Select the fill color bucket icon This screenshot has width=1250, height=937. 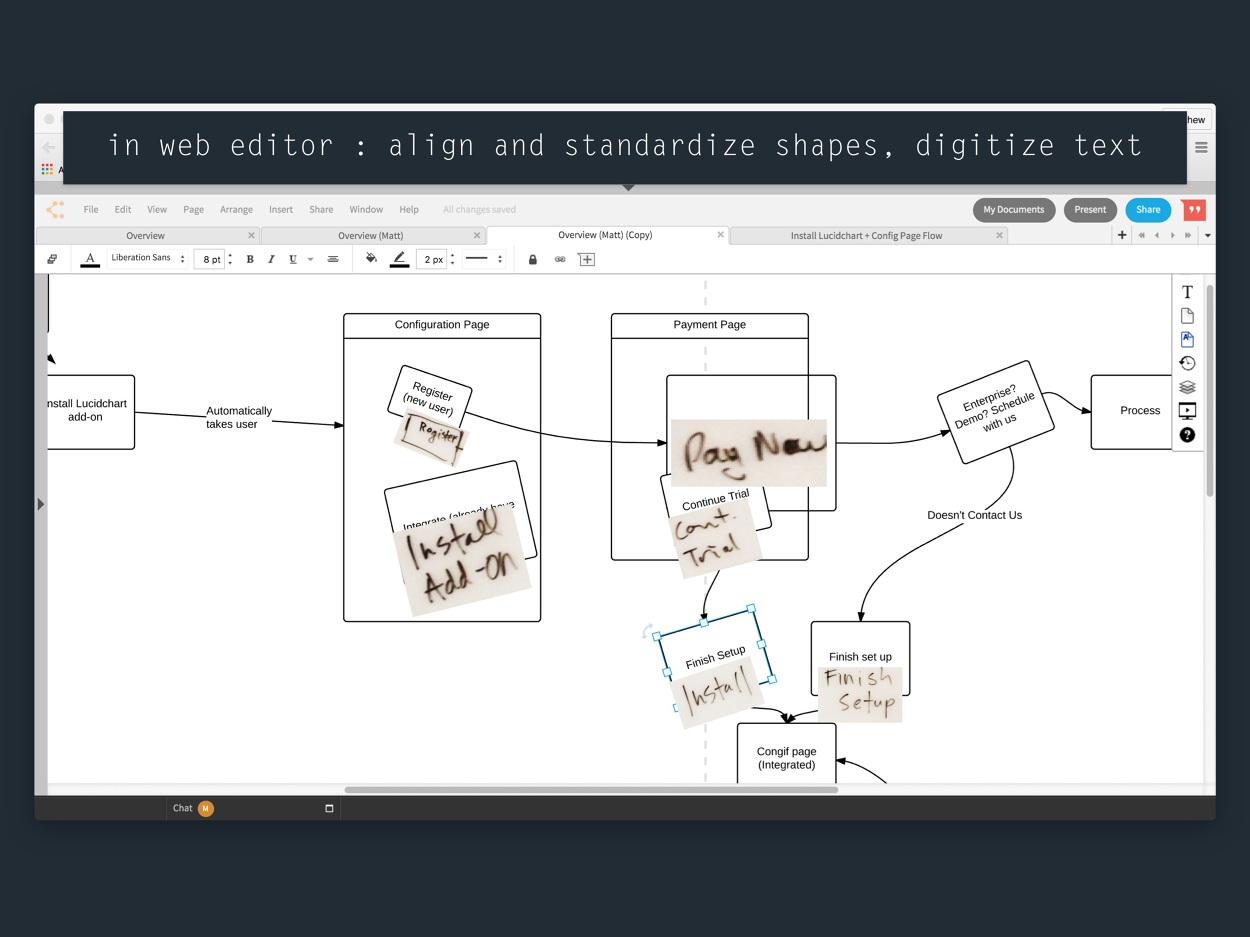371,259
